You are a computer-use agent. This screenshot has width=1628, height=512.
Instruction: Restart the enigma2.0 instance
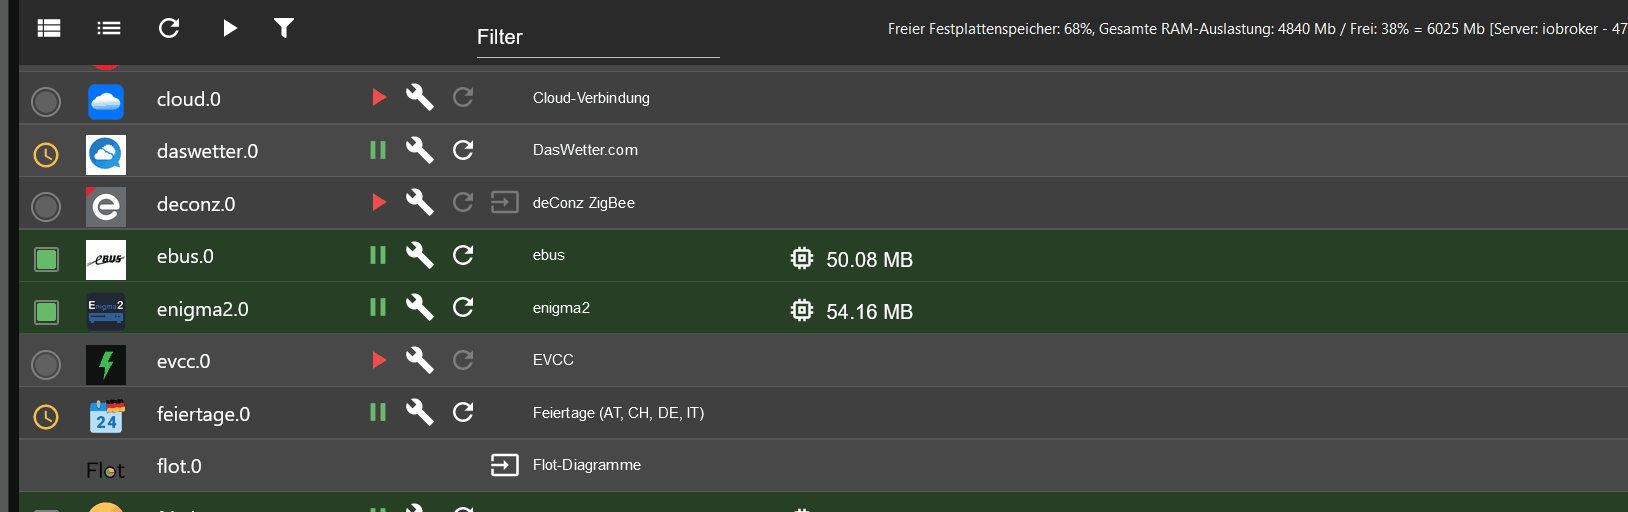(x=463, y=307)
